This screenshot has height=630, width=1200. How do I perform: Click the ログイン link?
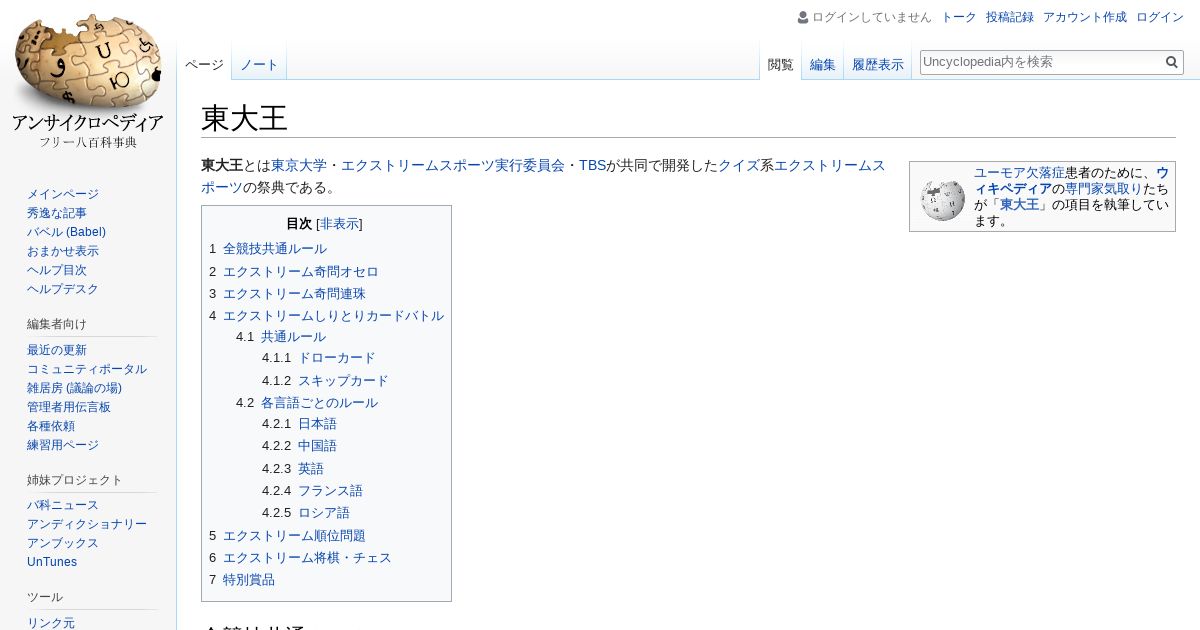(1160, 17)
